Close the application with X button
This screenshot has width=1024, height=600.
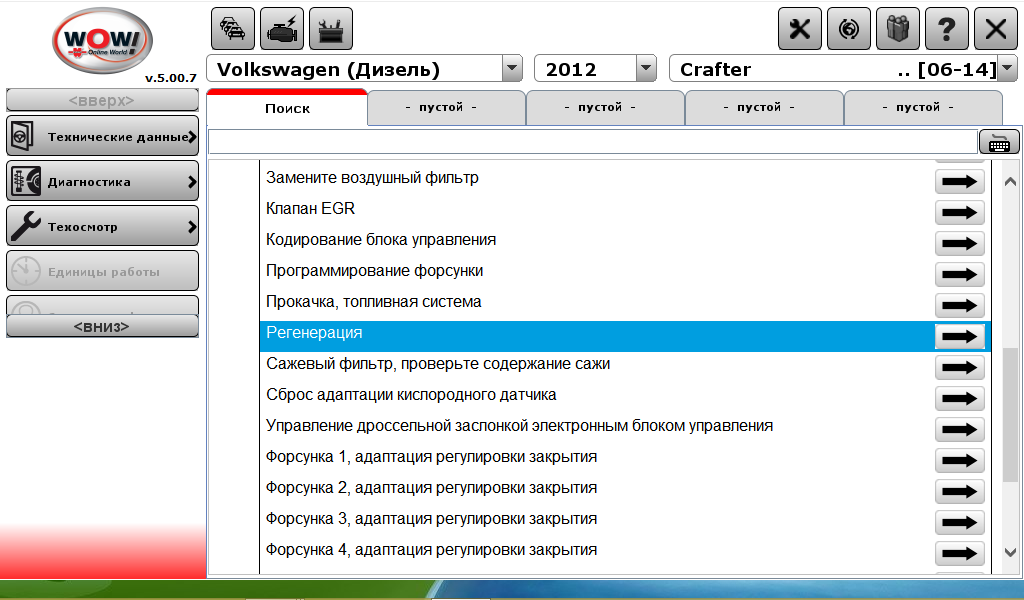pyautogui.click(x=996, y=29)
